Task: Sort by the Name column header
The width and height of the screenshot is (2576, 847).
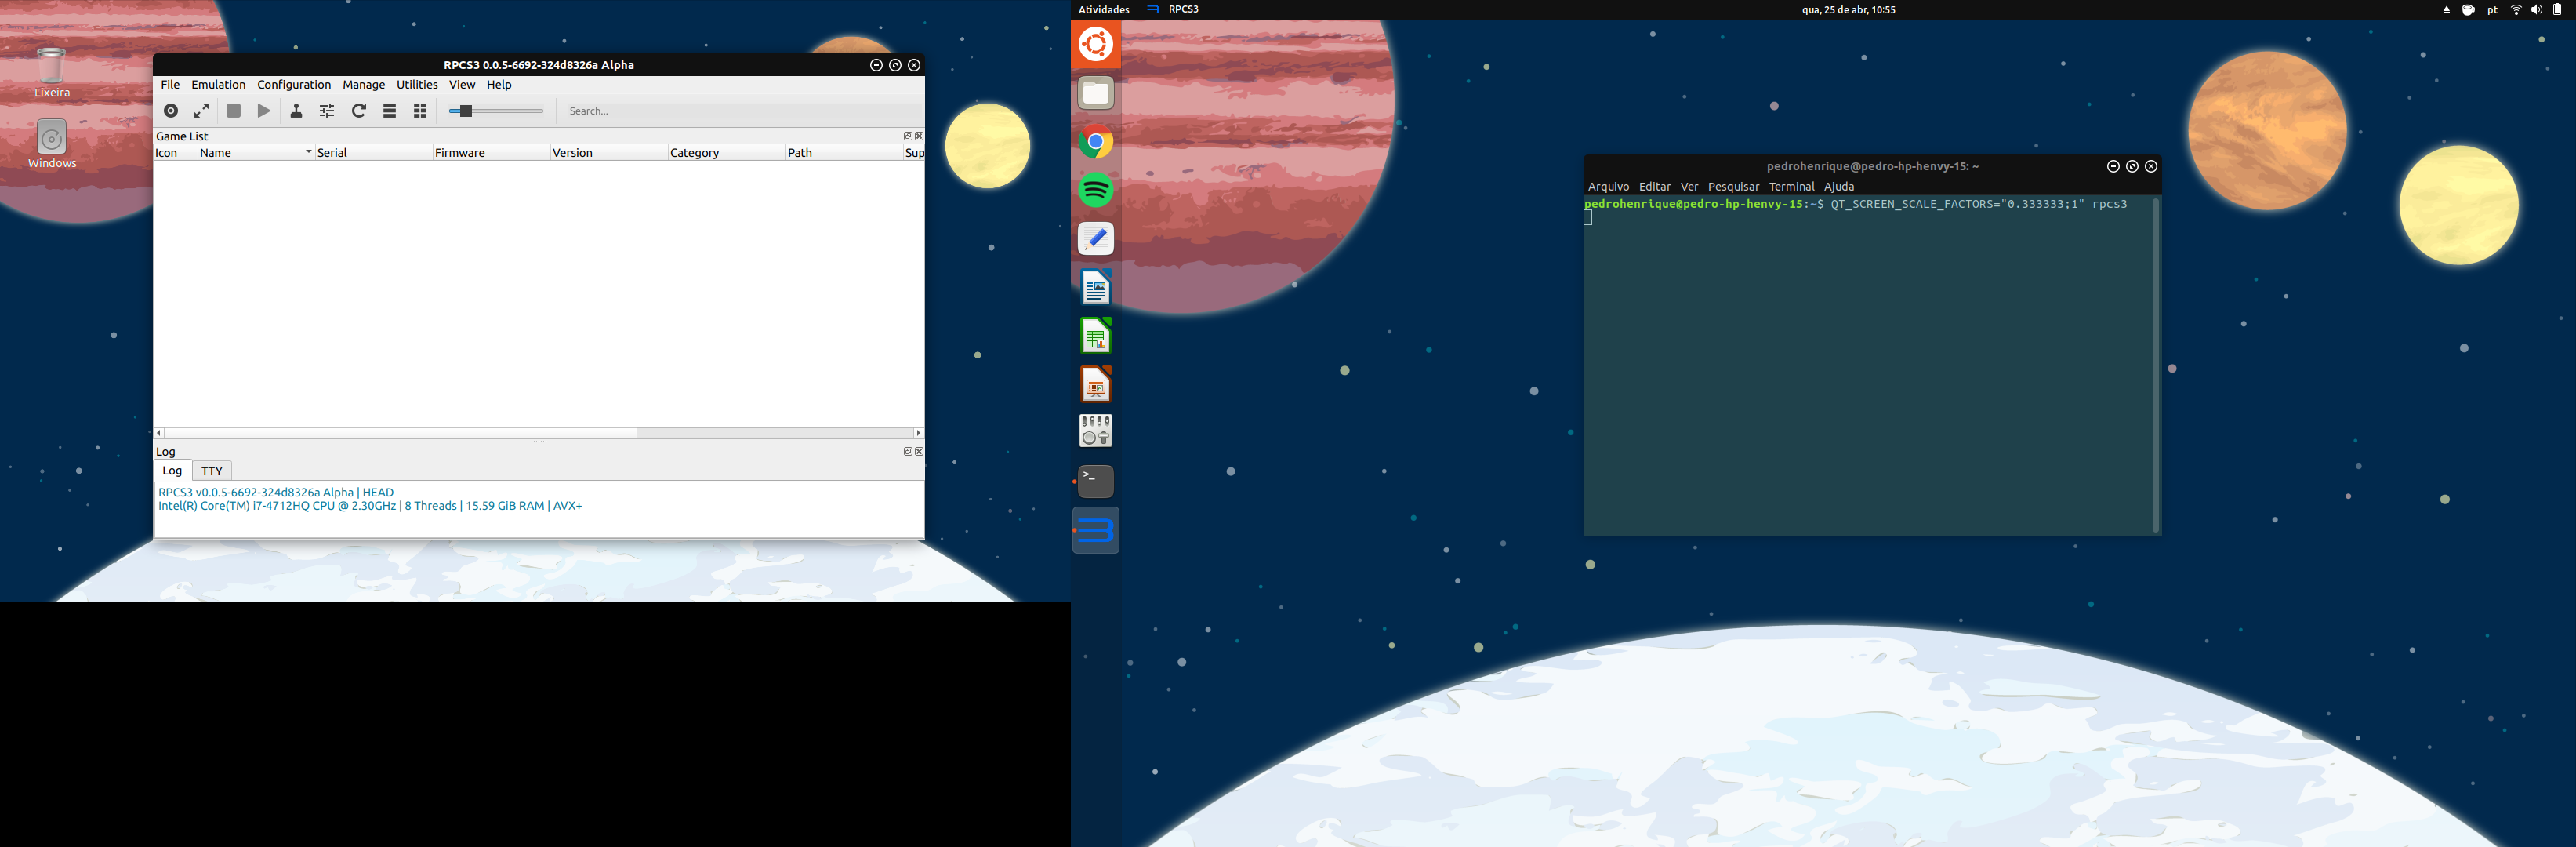Action: 254,153
